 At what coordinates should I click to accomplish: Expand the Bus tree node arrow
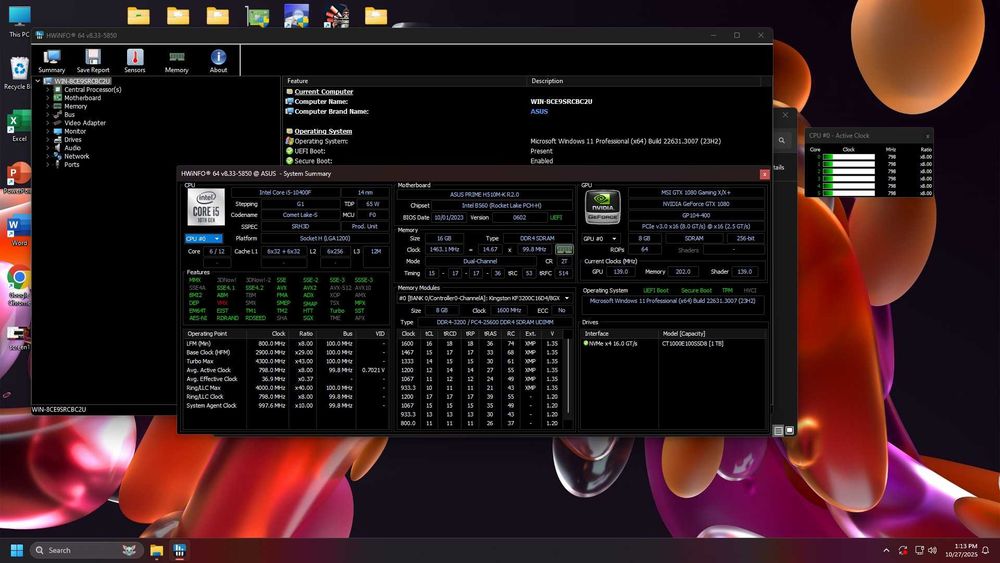[48, 115]
